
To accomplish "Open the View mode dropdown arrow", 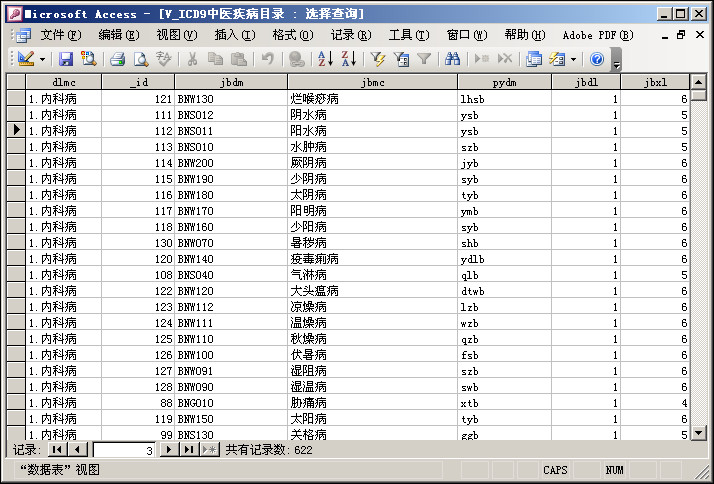I will click(x=42, y=59).
